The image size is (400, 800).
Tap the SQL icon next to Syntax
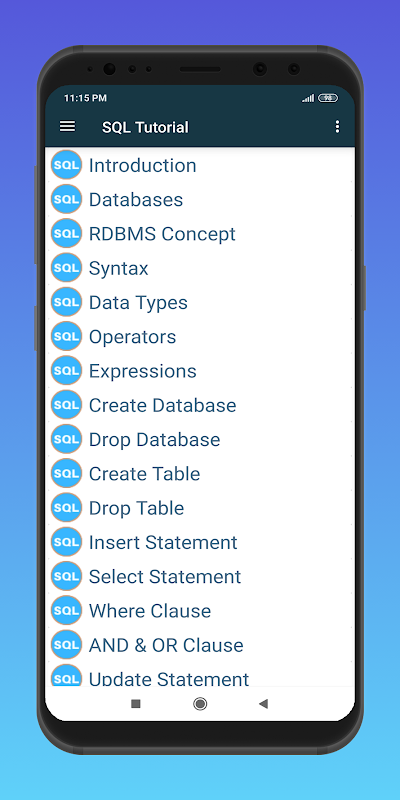click(66, 268)
